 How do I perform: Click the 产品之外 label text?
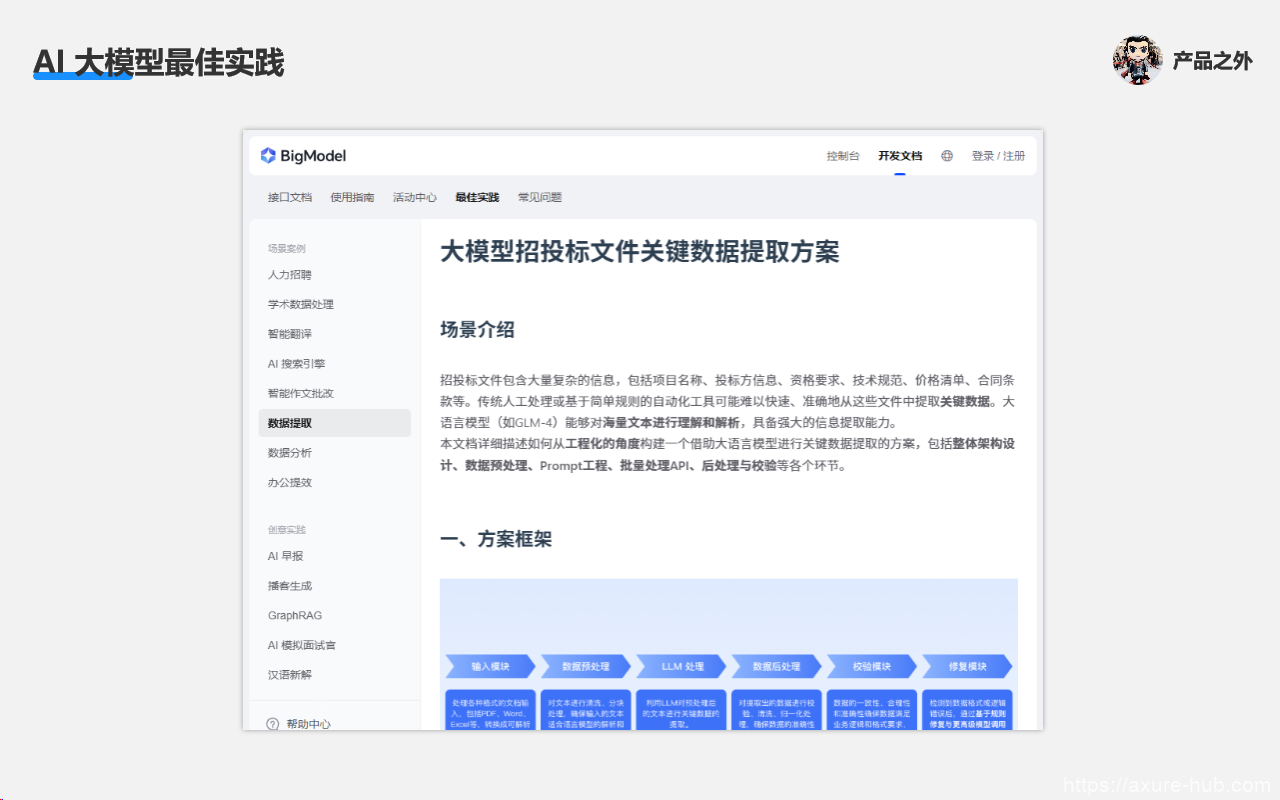tap(1212, 61)
